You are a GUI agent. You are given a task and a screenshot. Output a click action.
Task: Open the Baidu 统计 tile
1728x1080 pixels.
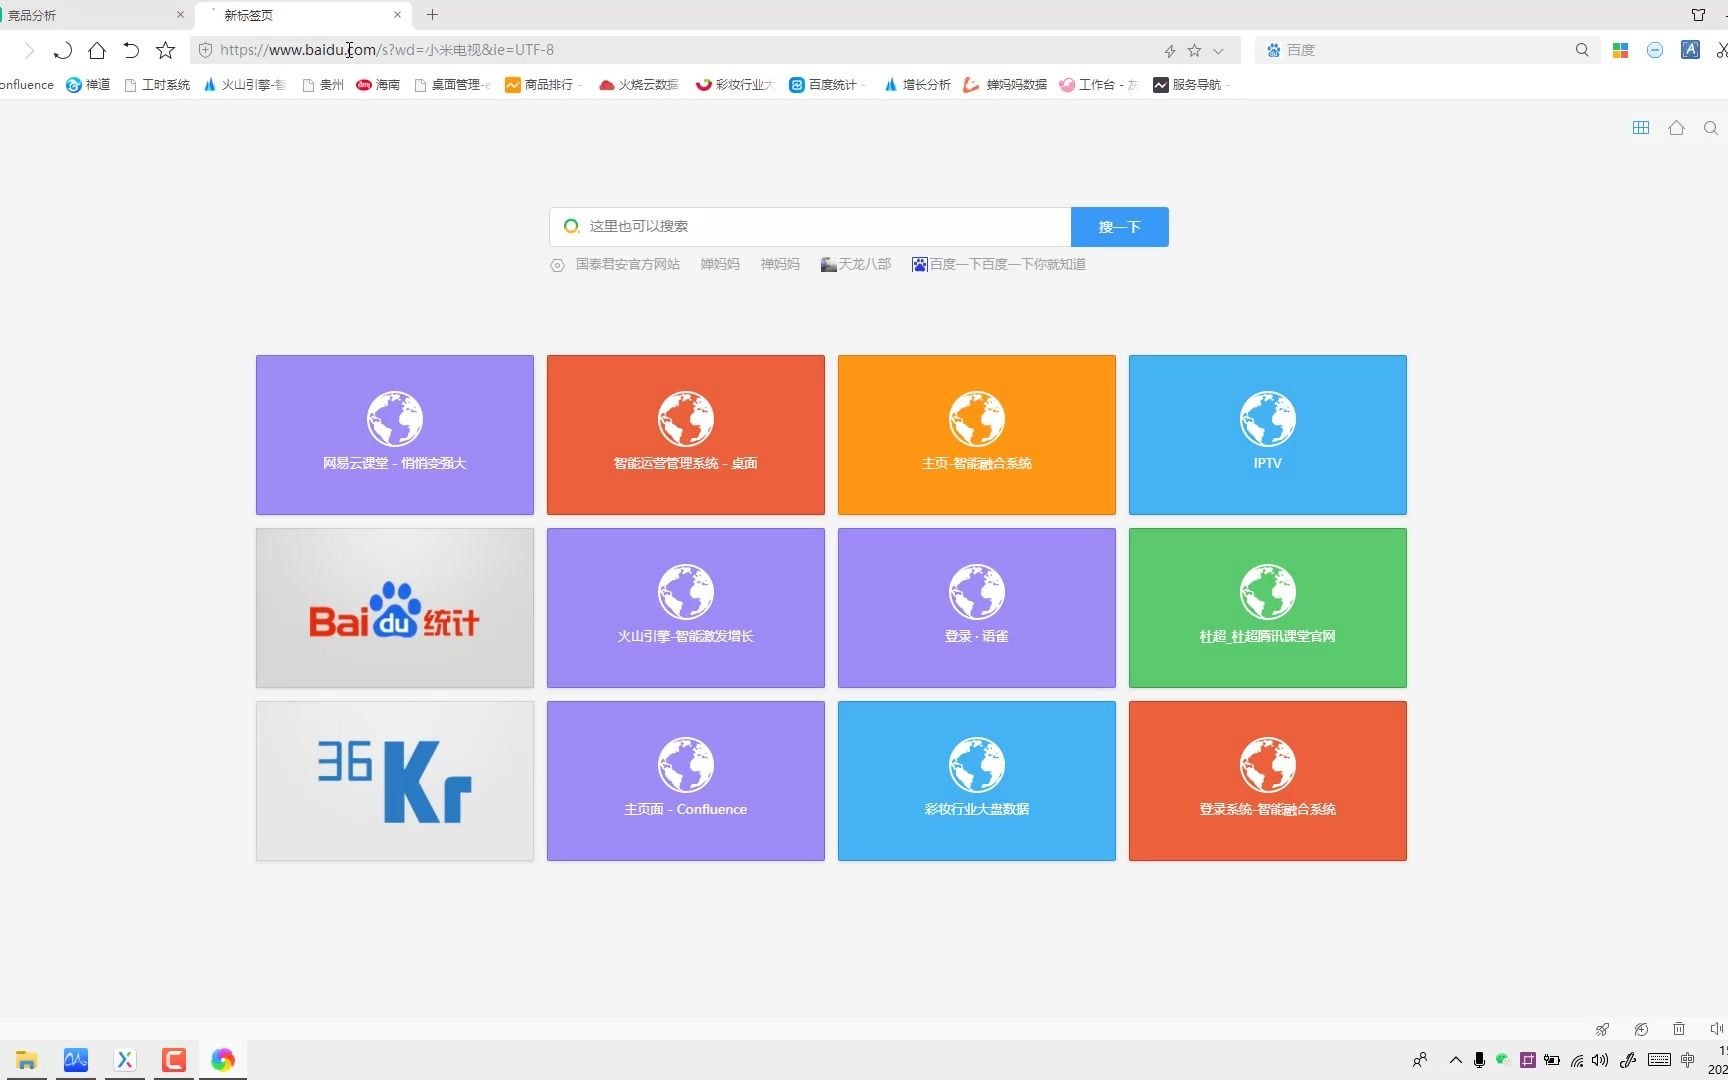pos(395,608)
